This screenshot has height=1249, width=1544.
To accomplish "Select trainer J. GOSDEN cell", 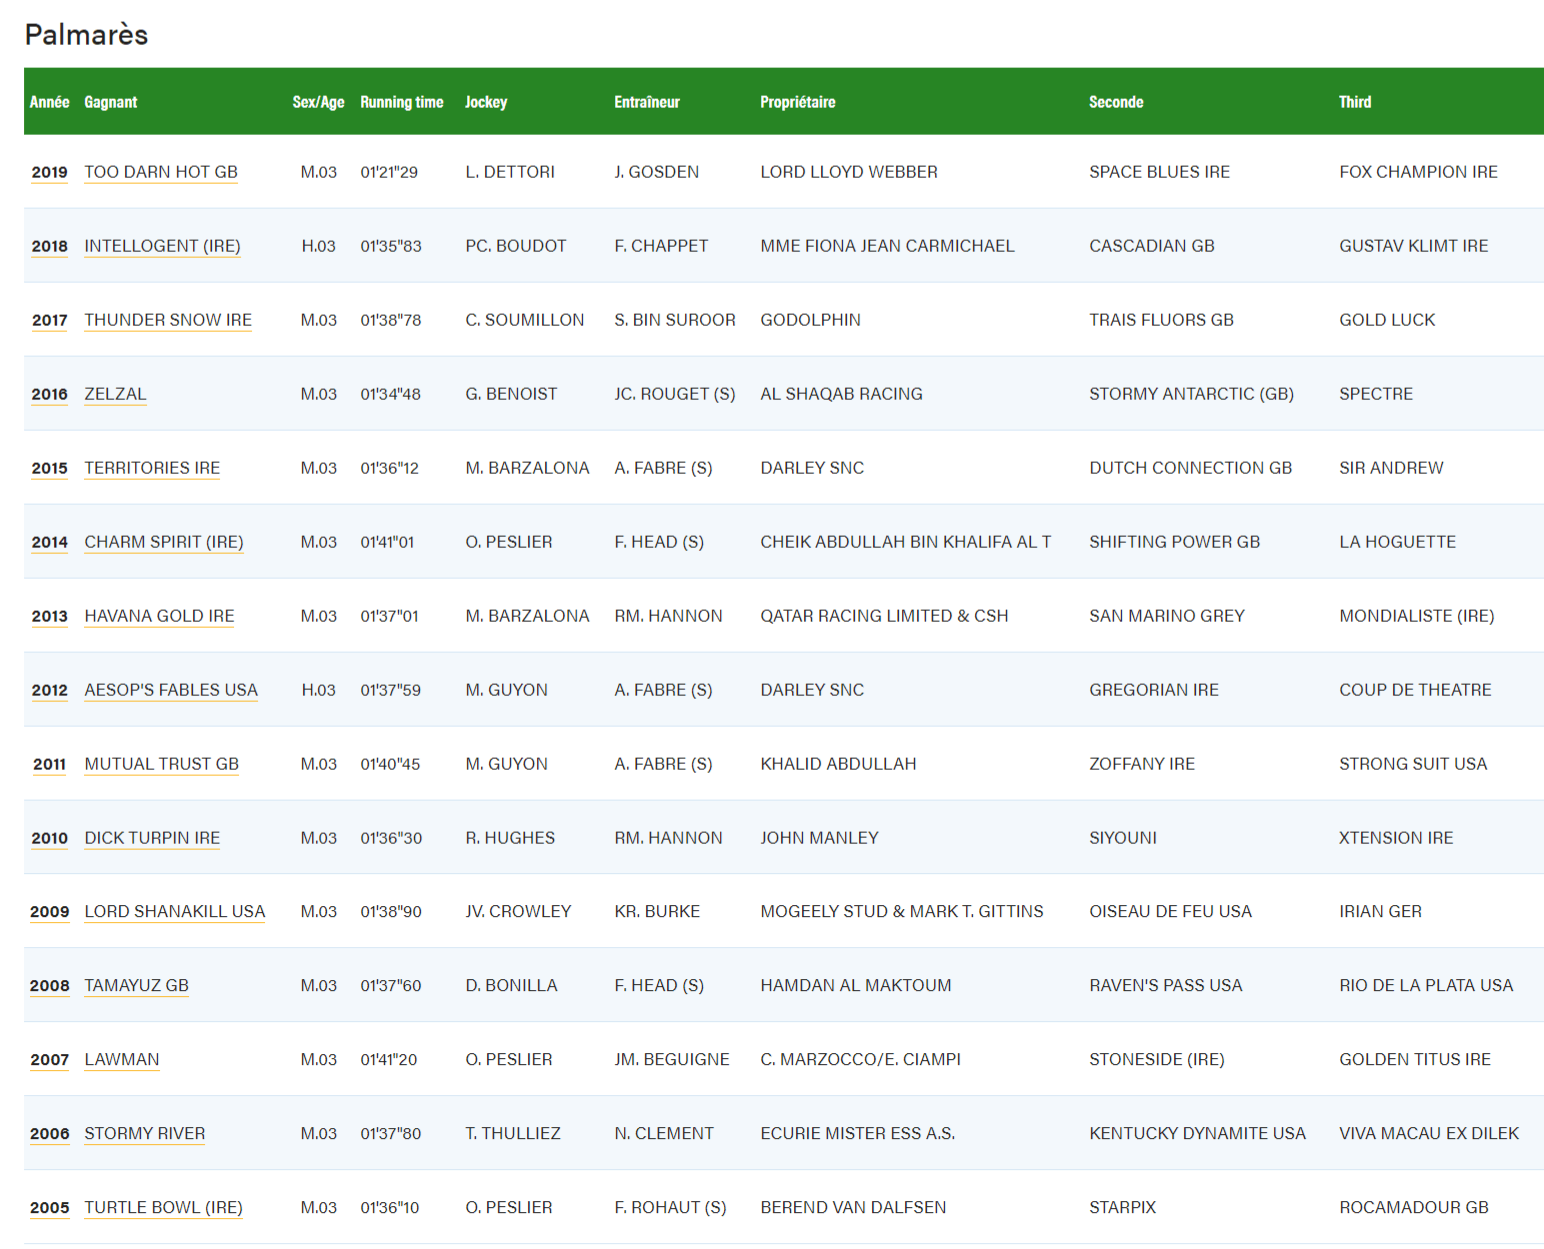I will [657, 172].
